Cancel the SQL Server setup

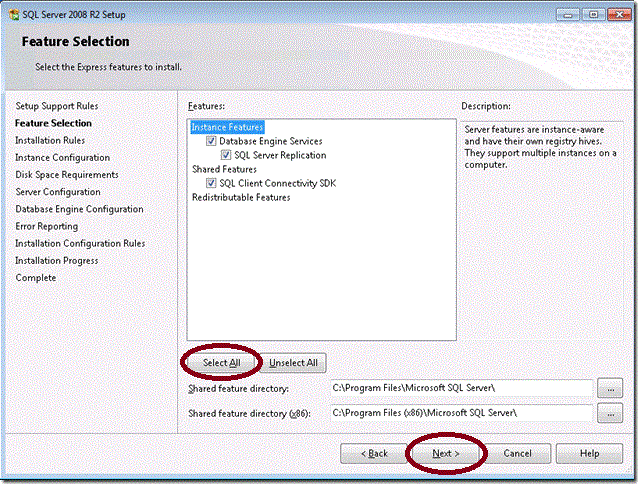517,453
